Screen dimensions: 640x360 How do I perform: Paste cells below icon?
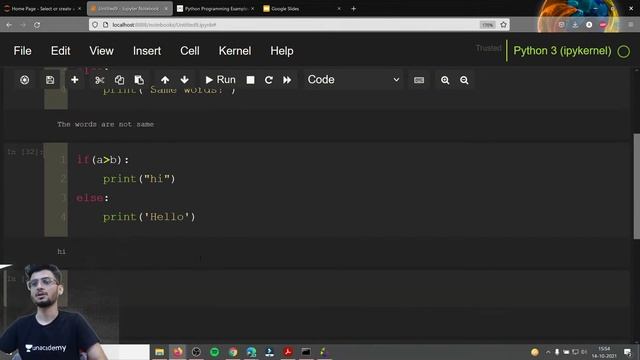coord(139,80)
